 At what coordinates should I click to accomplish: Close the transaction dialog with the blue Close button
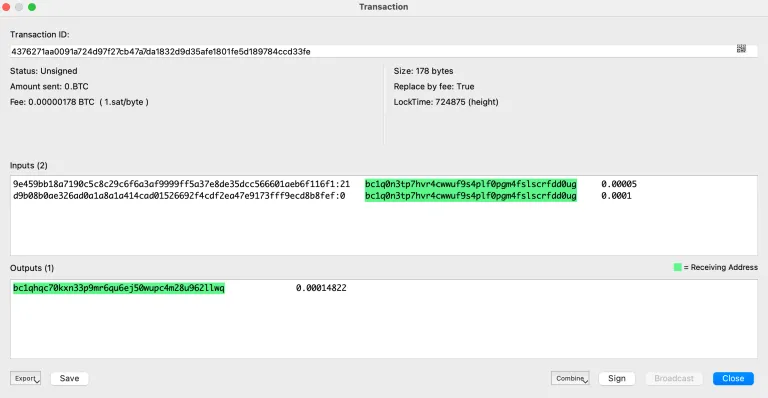[733, 378]
